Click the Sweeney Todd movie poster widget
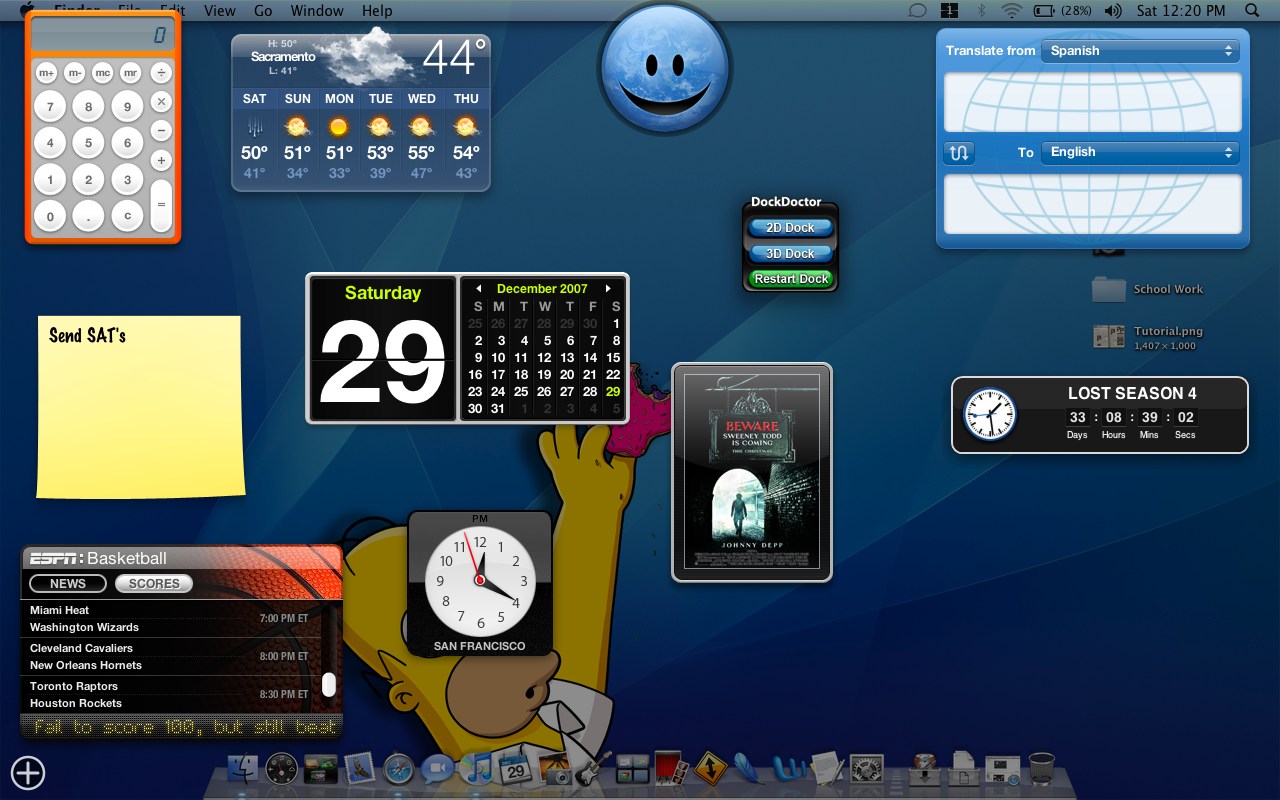The width and height of the screenshot is (1280, 800). [x=752, y=472]
